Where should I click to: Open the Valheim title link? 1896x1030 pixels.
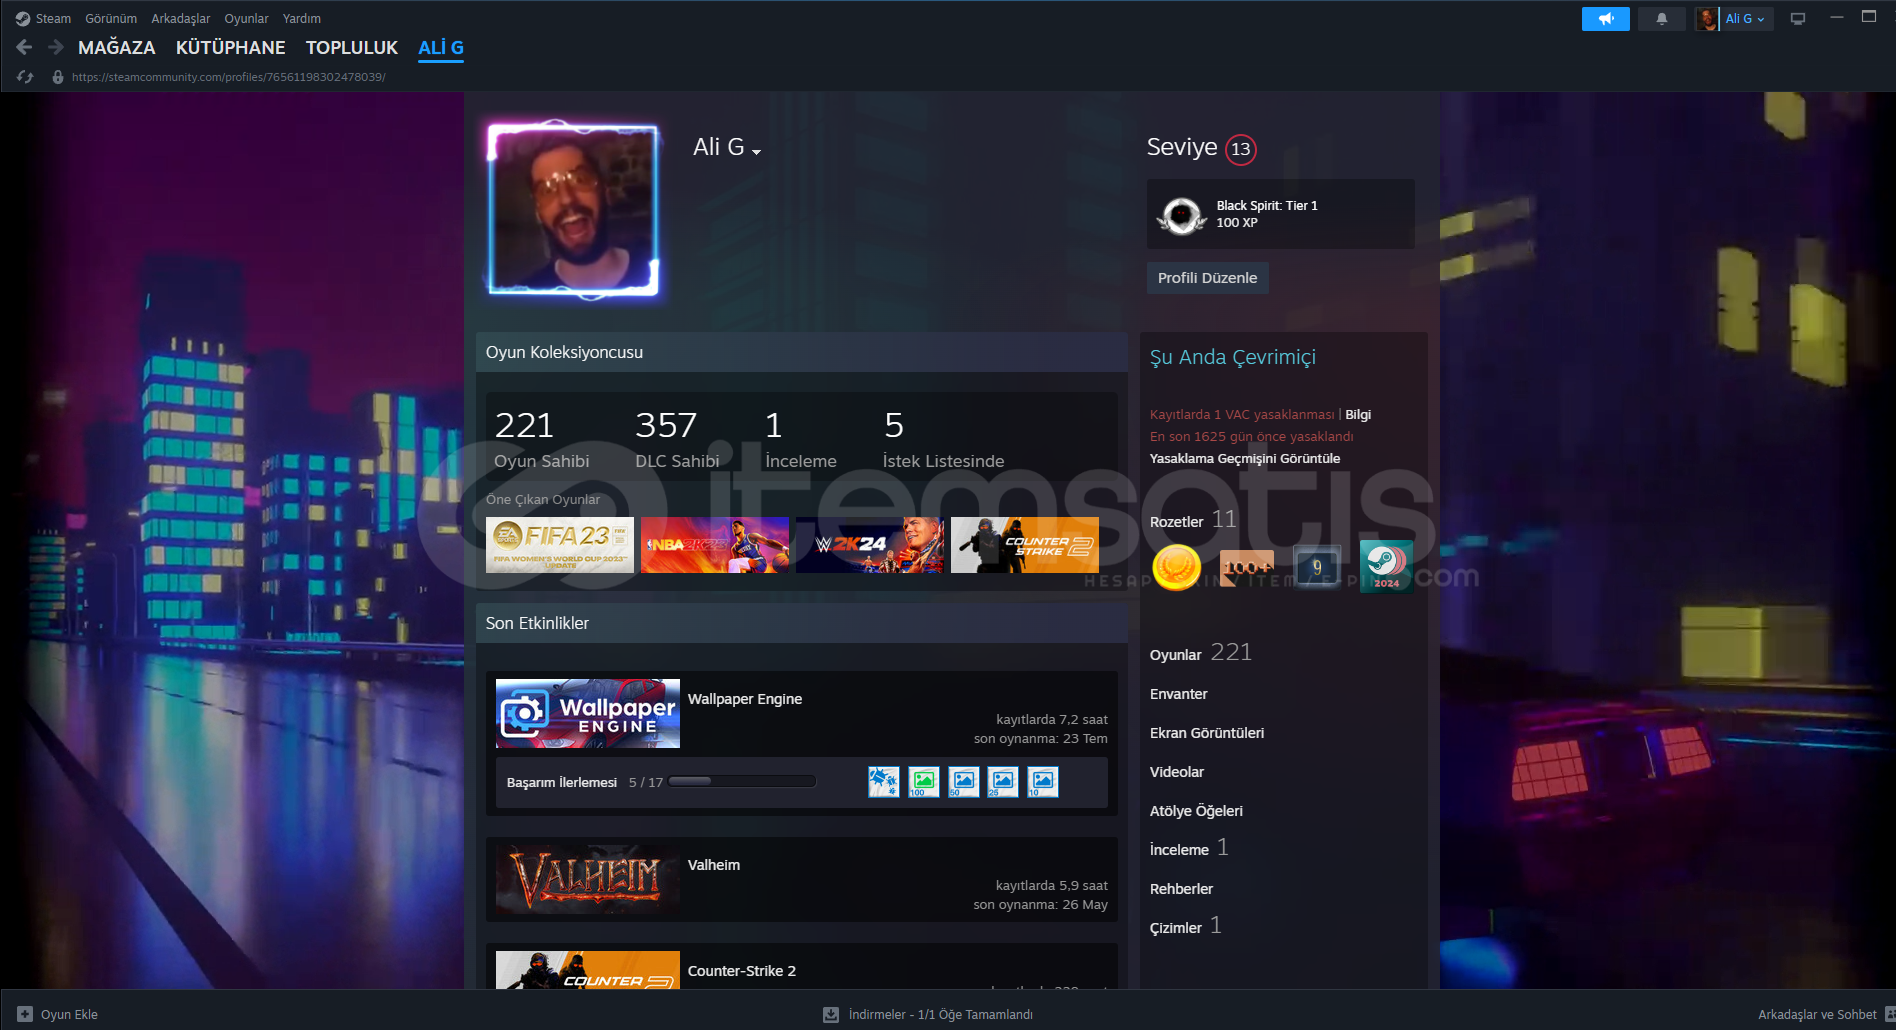coord(714,865)
